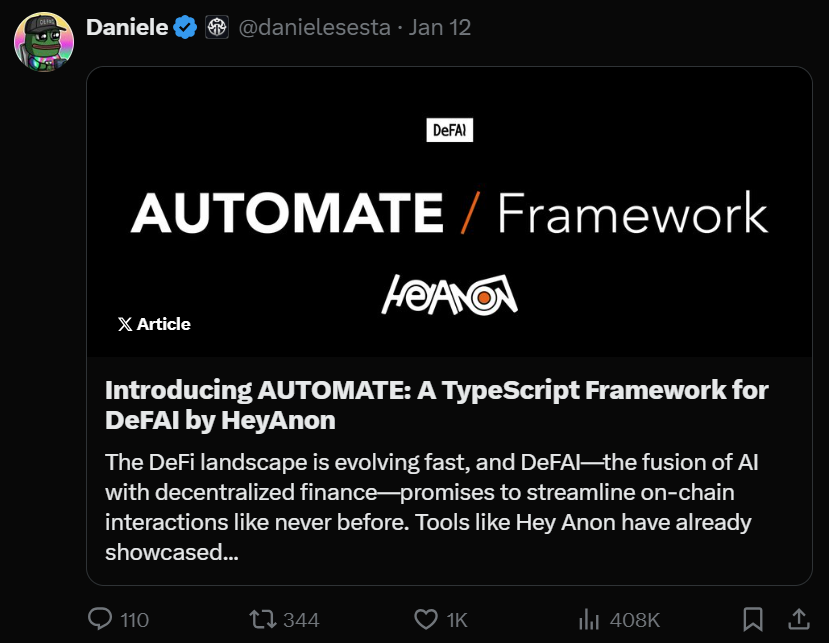
Task: Click the repost arrows icon
Action: 263,619
